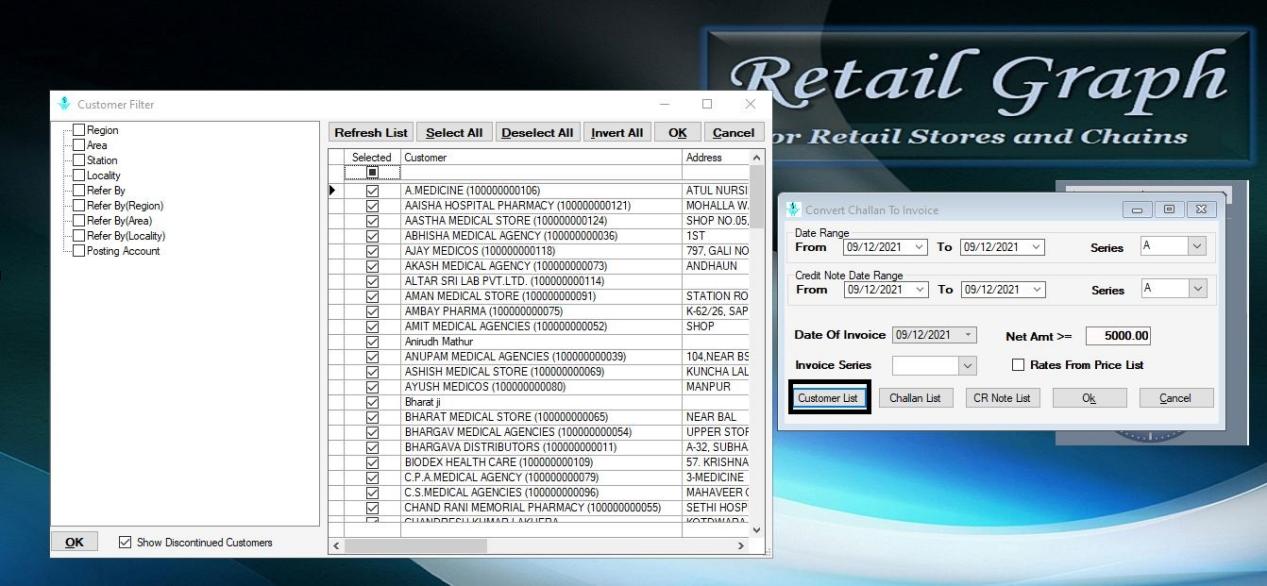Click Select All button
Viewport: 1267px width, 586px height.
point(454,132)
